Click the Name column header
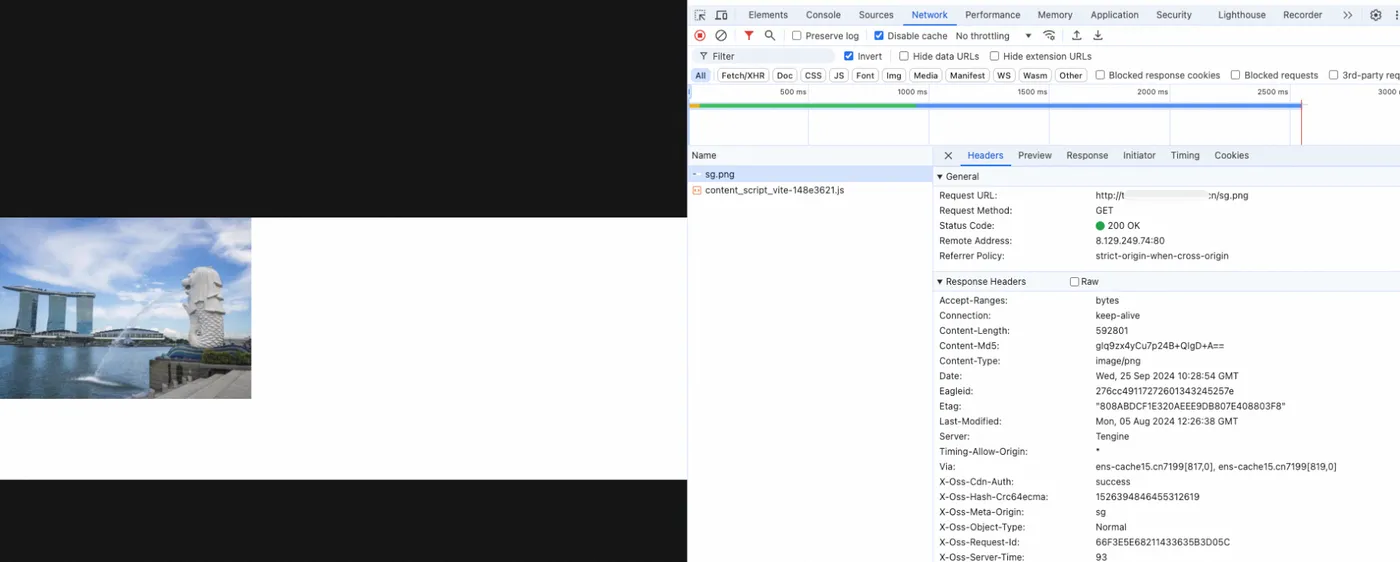The image size is (1400, 562). (x=810, y=156)
